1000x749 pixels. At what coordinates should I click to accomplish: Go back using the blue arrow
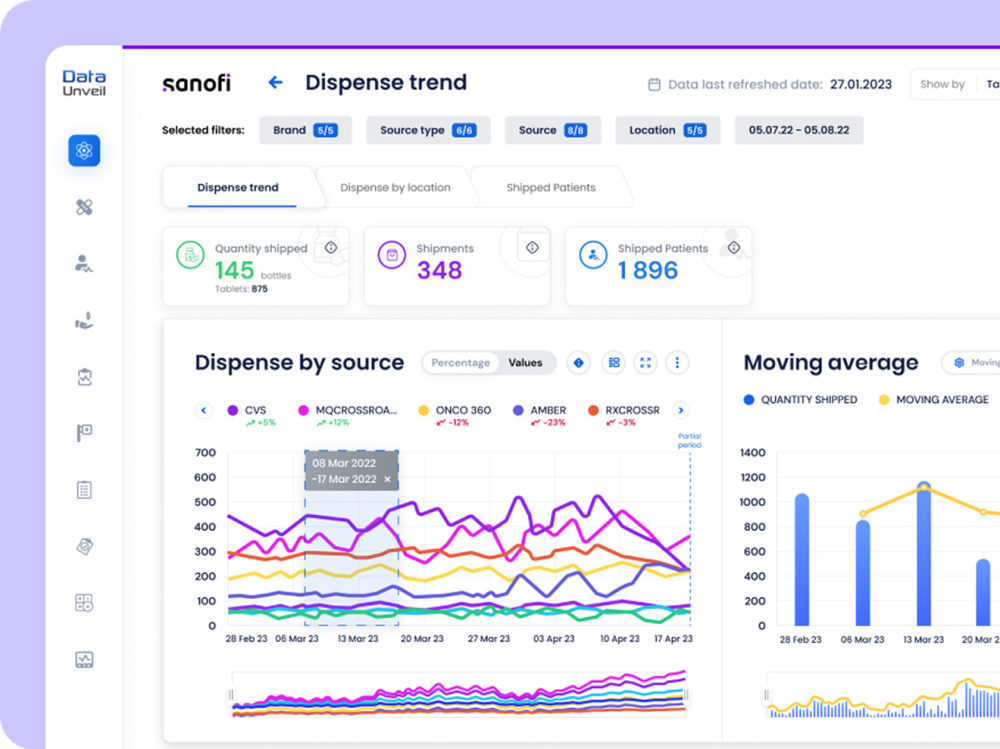click(x=276, y=82)
